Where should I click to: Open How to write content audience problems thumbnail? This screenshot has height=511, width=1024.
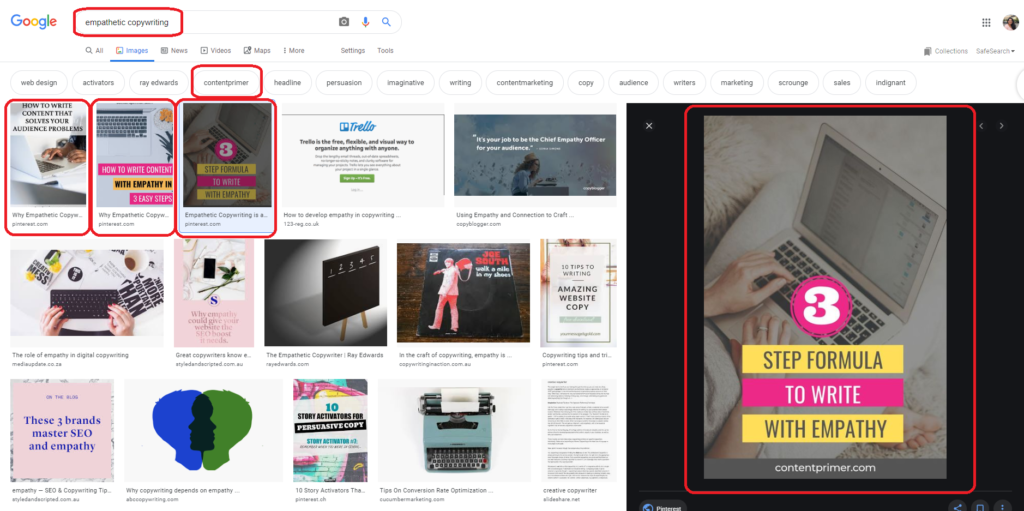click(x=48, y=155)
